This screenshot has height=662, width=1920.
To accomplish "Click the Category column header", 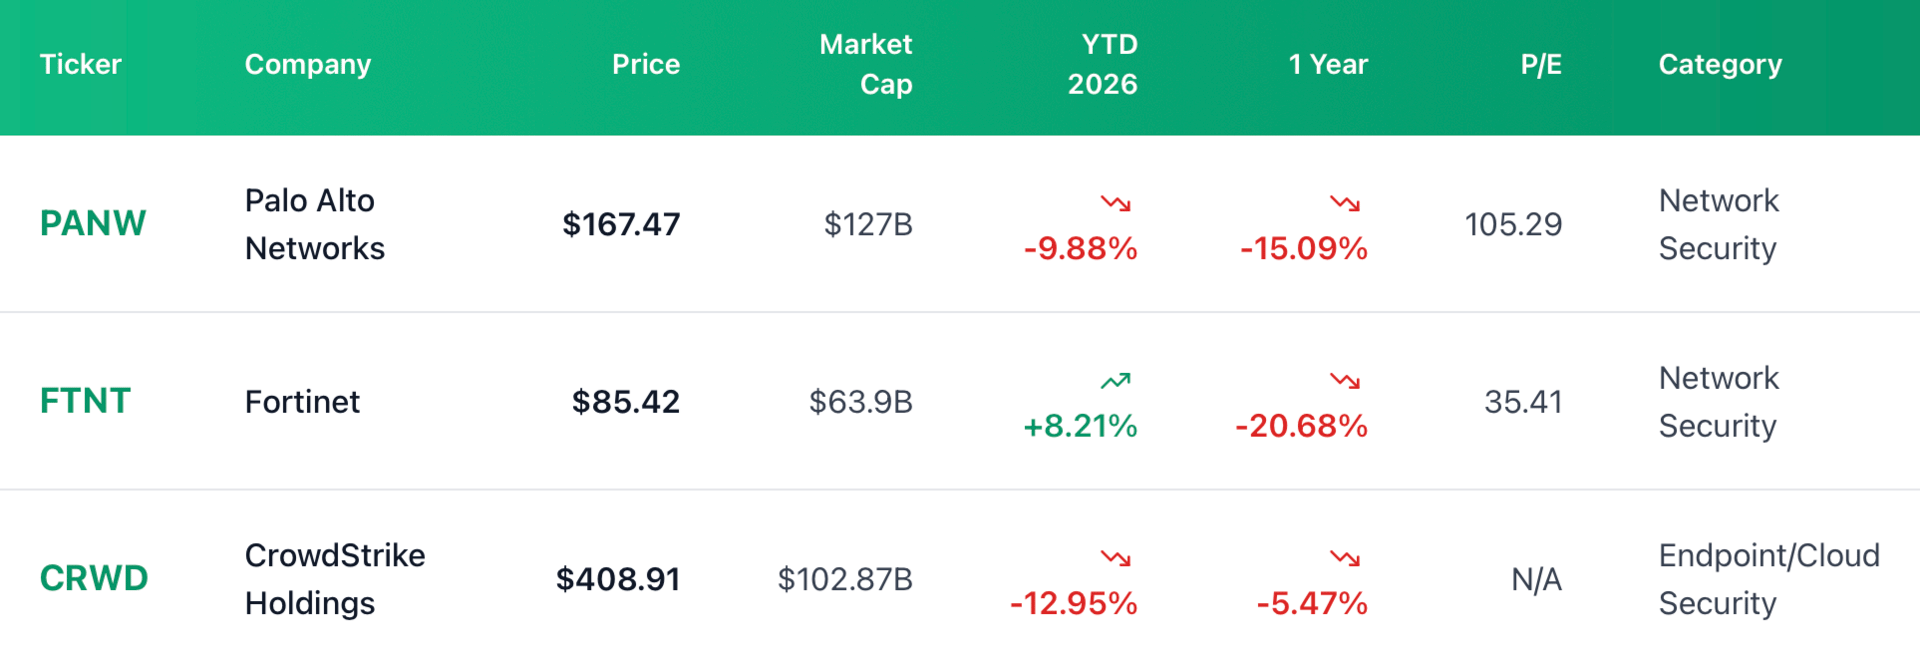I will [1720, 65].
